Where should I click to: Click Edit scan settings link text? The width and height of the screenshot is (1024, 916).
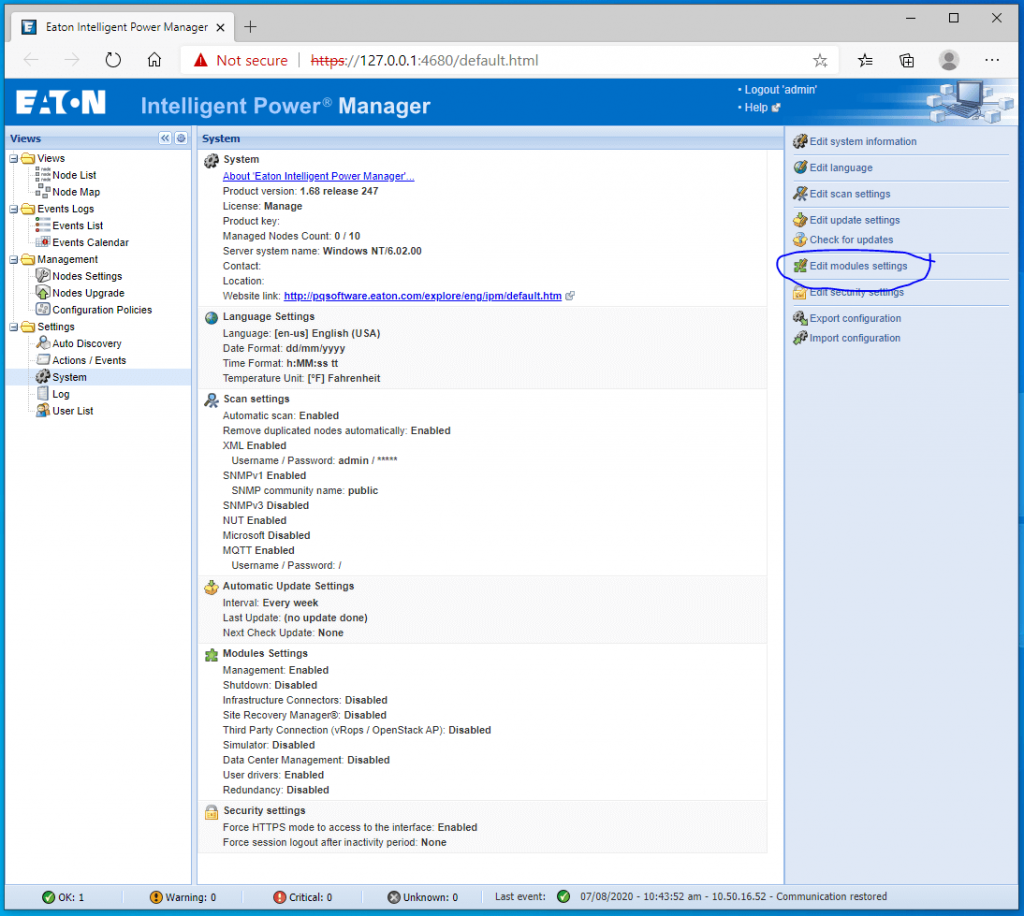click(850, 194)
